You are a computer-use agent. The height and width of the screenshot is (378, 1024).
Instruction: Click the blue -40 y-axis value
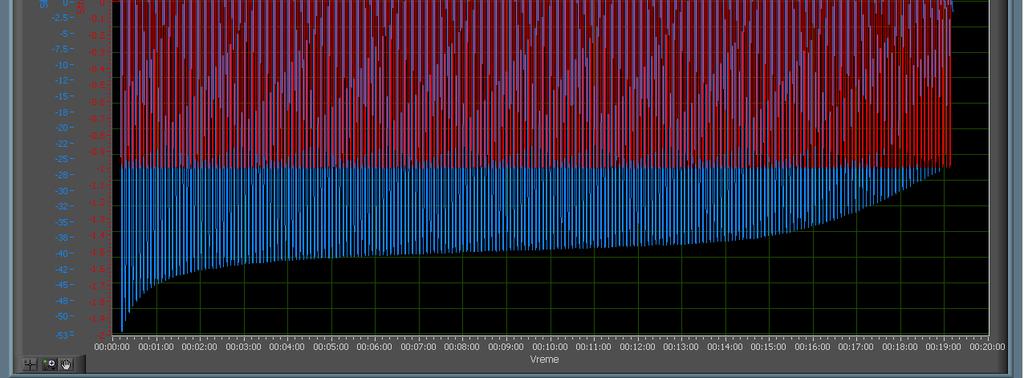tap(64, 254)
